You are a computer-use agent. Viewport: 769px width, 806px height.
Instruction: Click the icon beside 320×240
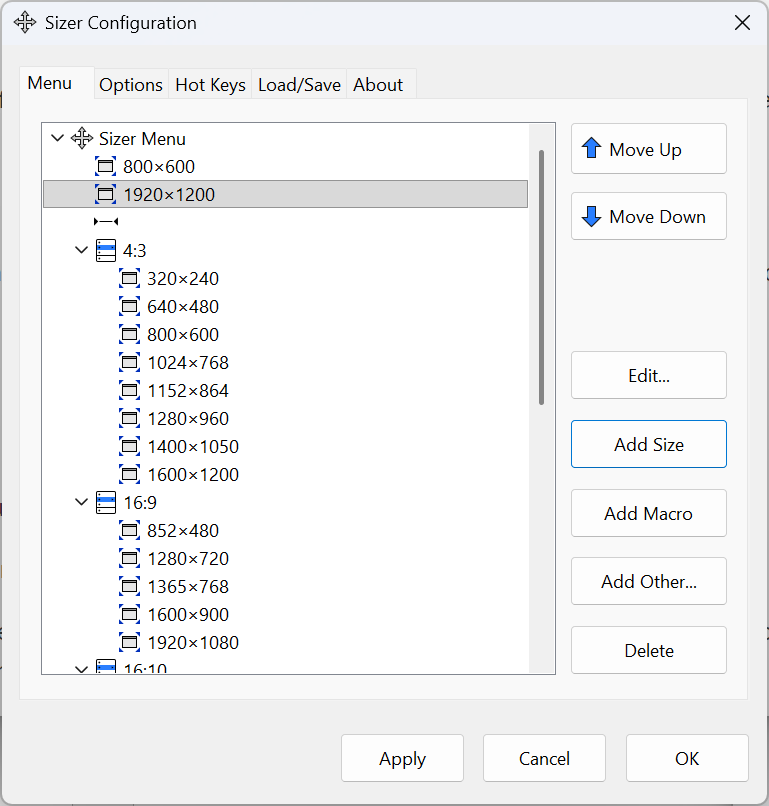pos(130,279)
